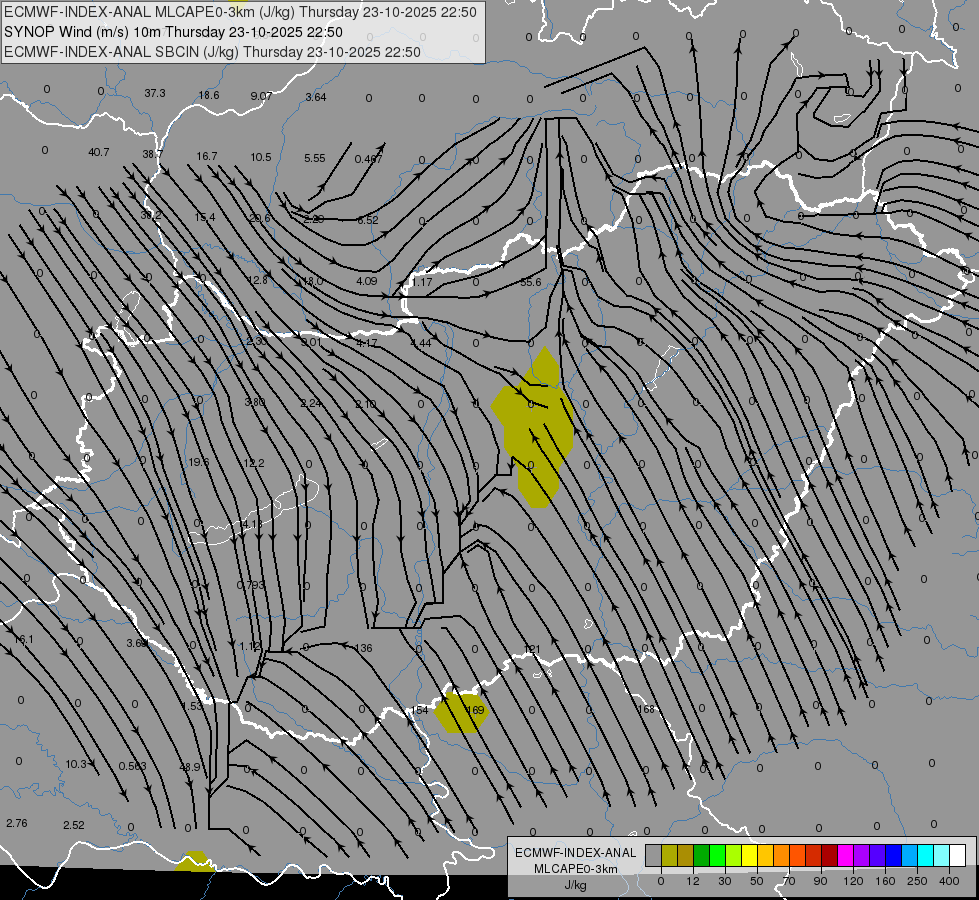Click the 250 tick label on color bar

[917, 881]
